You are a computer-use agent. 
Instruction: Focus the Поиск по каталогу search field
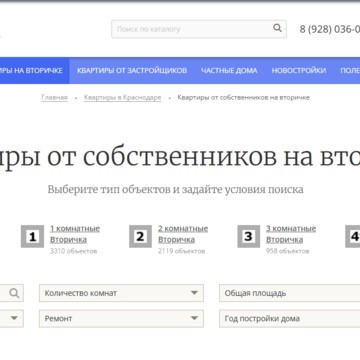click(x=199, y=29)
